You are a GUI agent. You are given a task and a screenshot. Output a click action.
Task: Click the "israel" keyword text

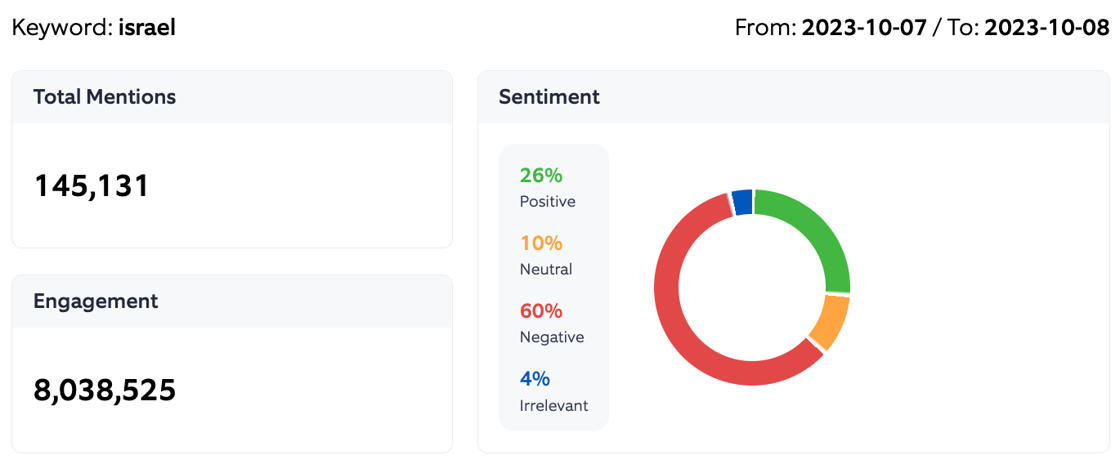[146, 27]
